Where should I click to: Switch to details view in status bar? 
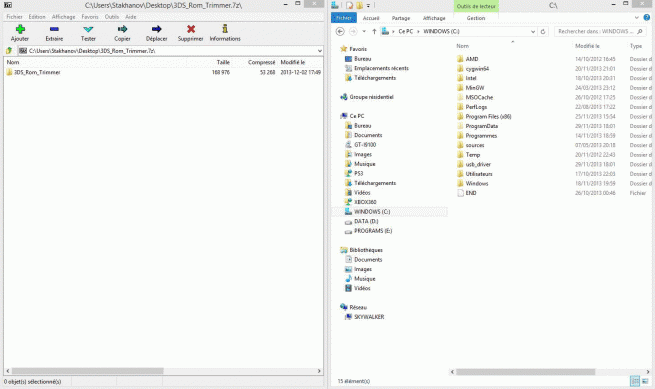coord(635,381)
